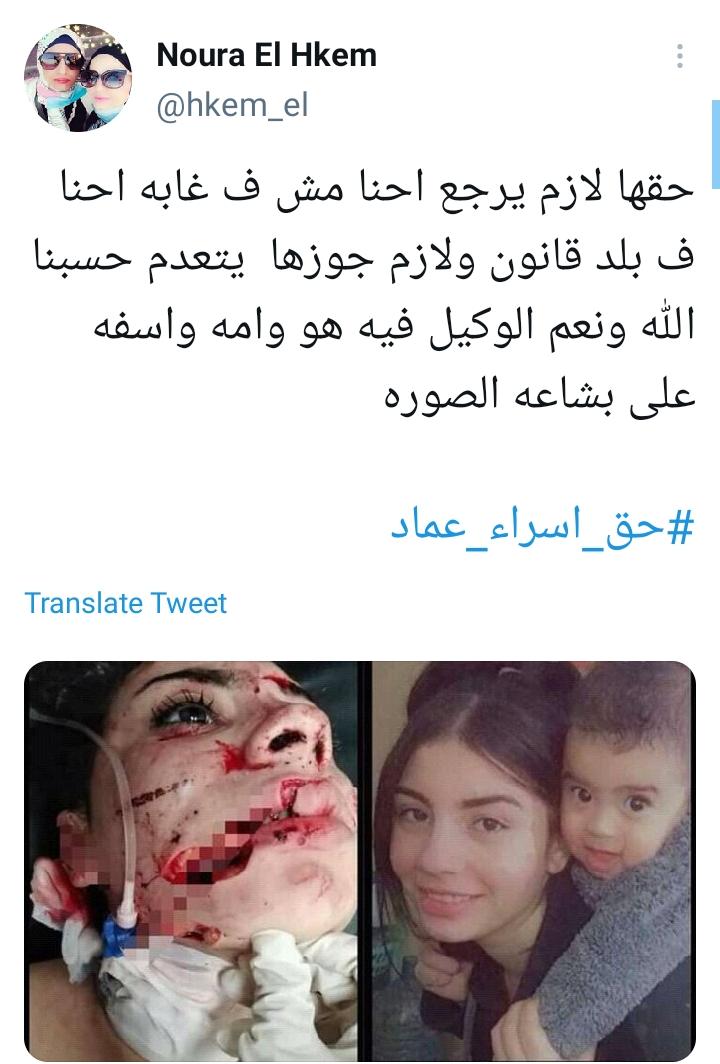Open the blue Arabic hashtag link
720x1064 pixels.
click(543, 527)
